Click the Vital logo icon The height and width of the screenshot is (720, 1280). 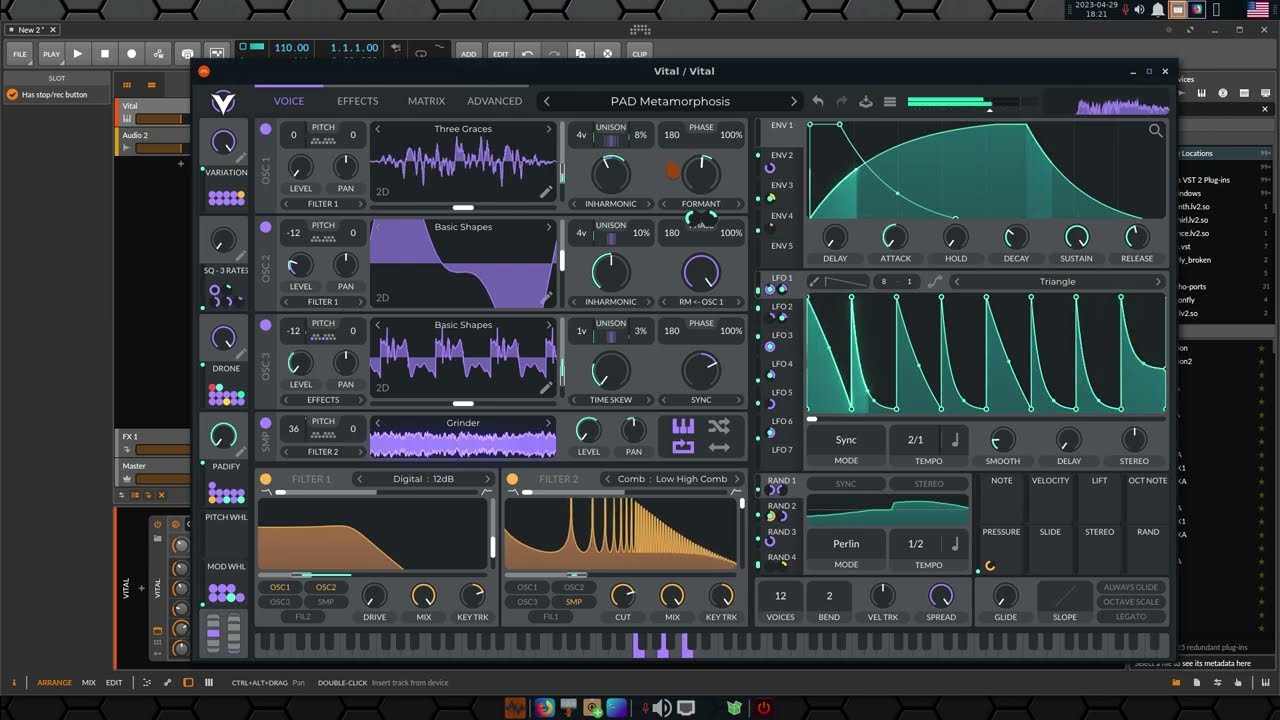(223, 102)
